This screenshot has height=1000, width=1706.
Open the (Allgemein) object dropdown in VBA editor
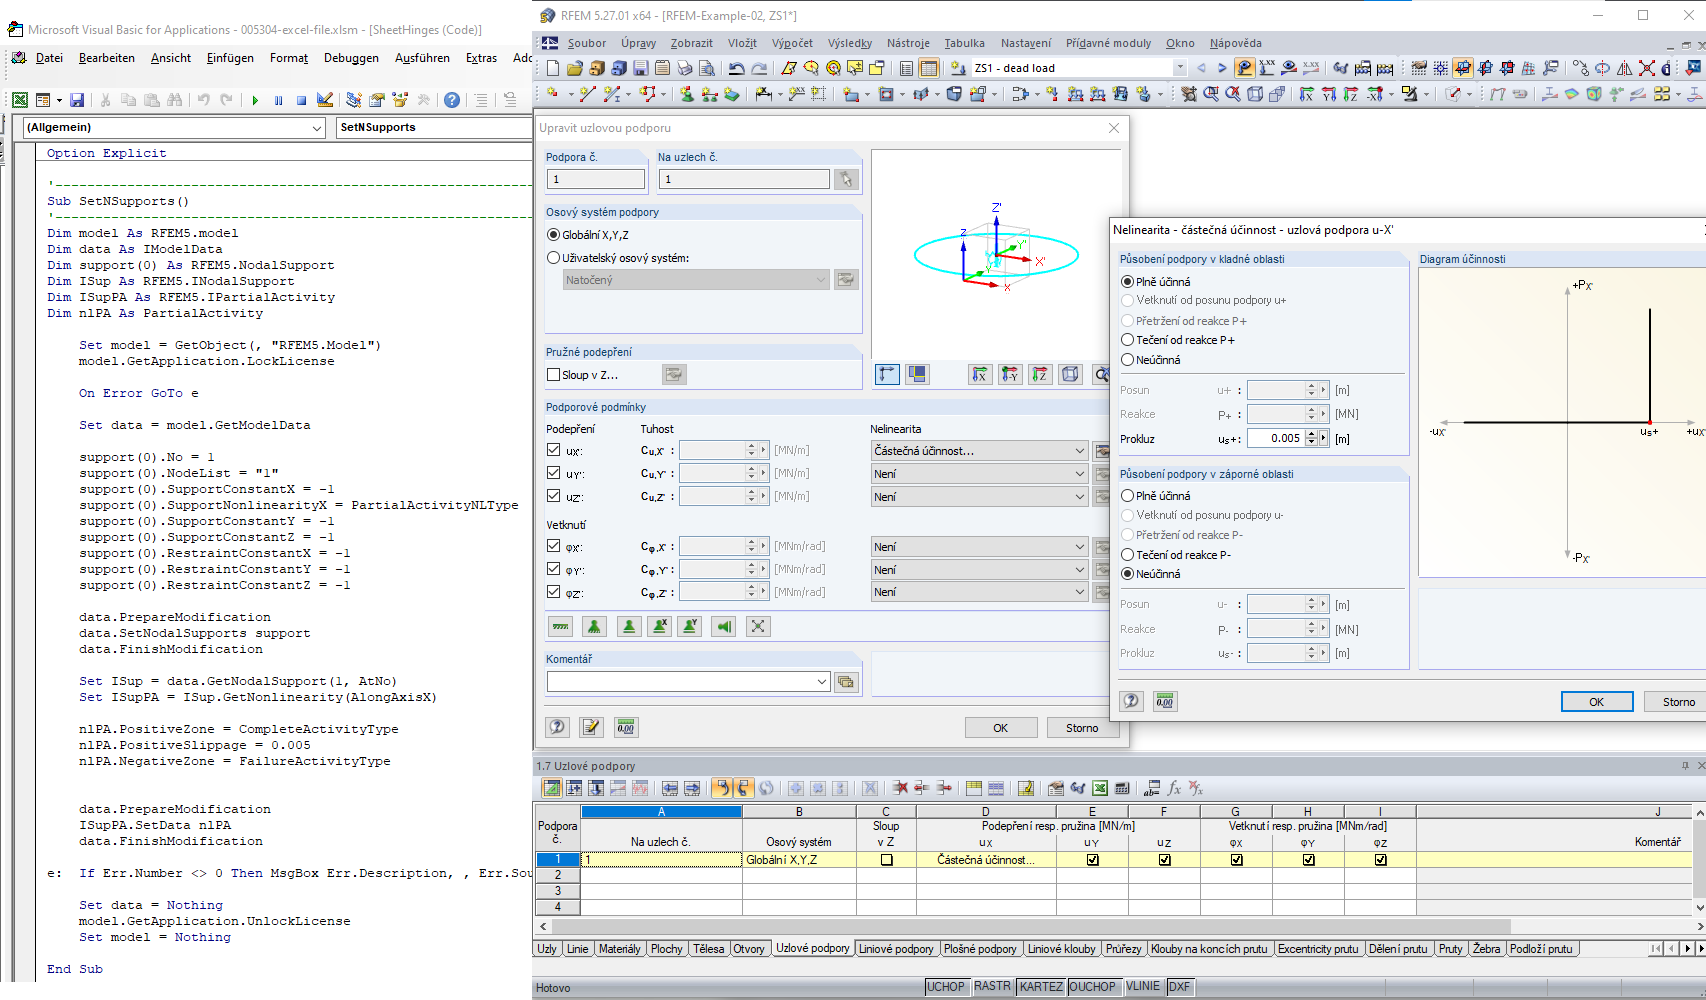(317, 128)
